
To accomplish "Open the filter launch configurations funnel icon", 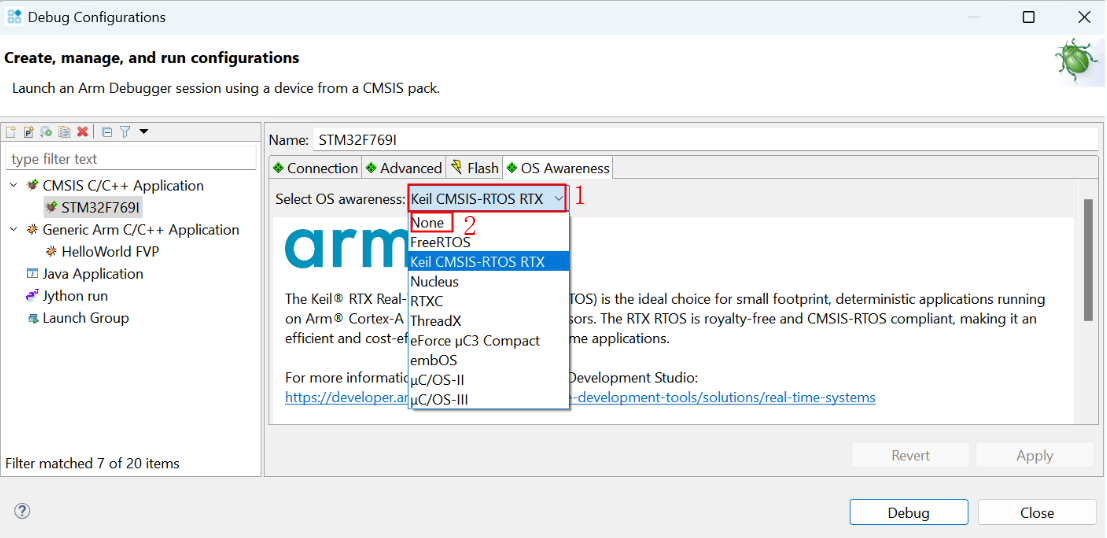I will tap(125, 132).
